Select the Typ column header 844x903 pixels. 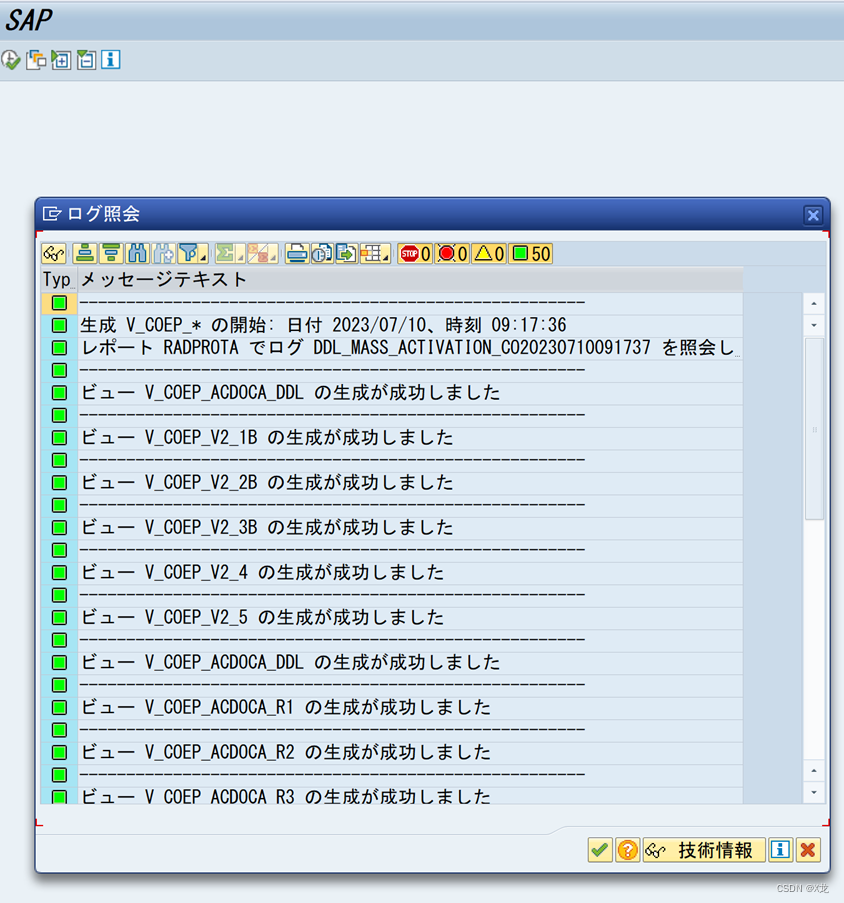pyautogui.click(x=55, y=280)
